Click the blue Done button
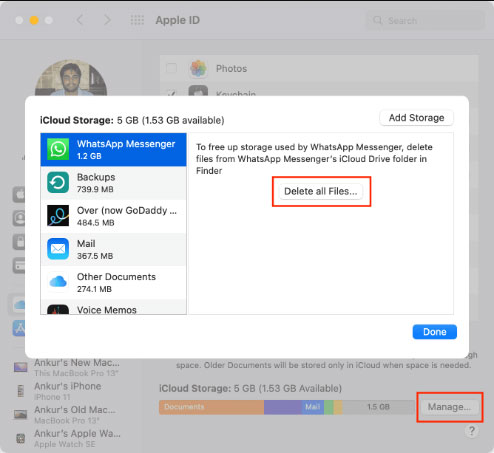Screen dimensions: 494x453 pyautogui.click(x=435, y=332)
